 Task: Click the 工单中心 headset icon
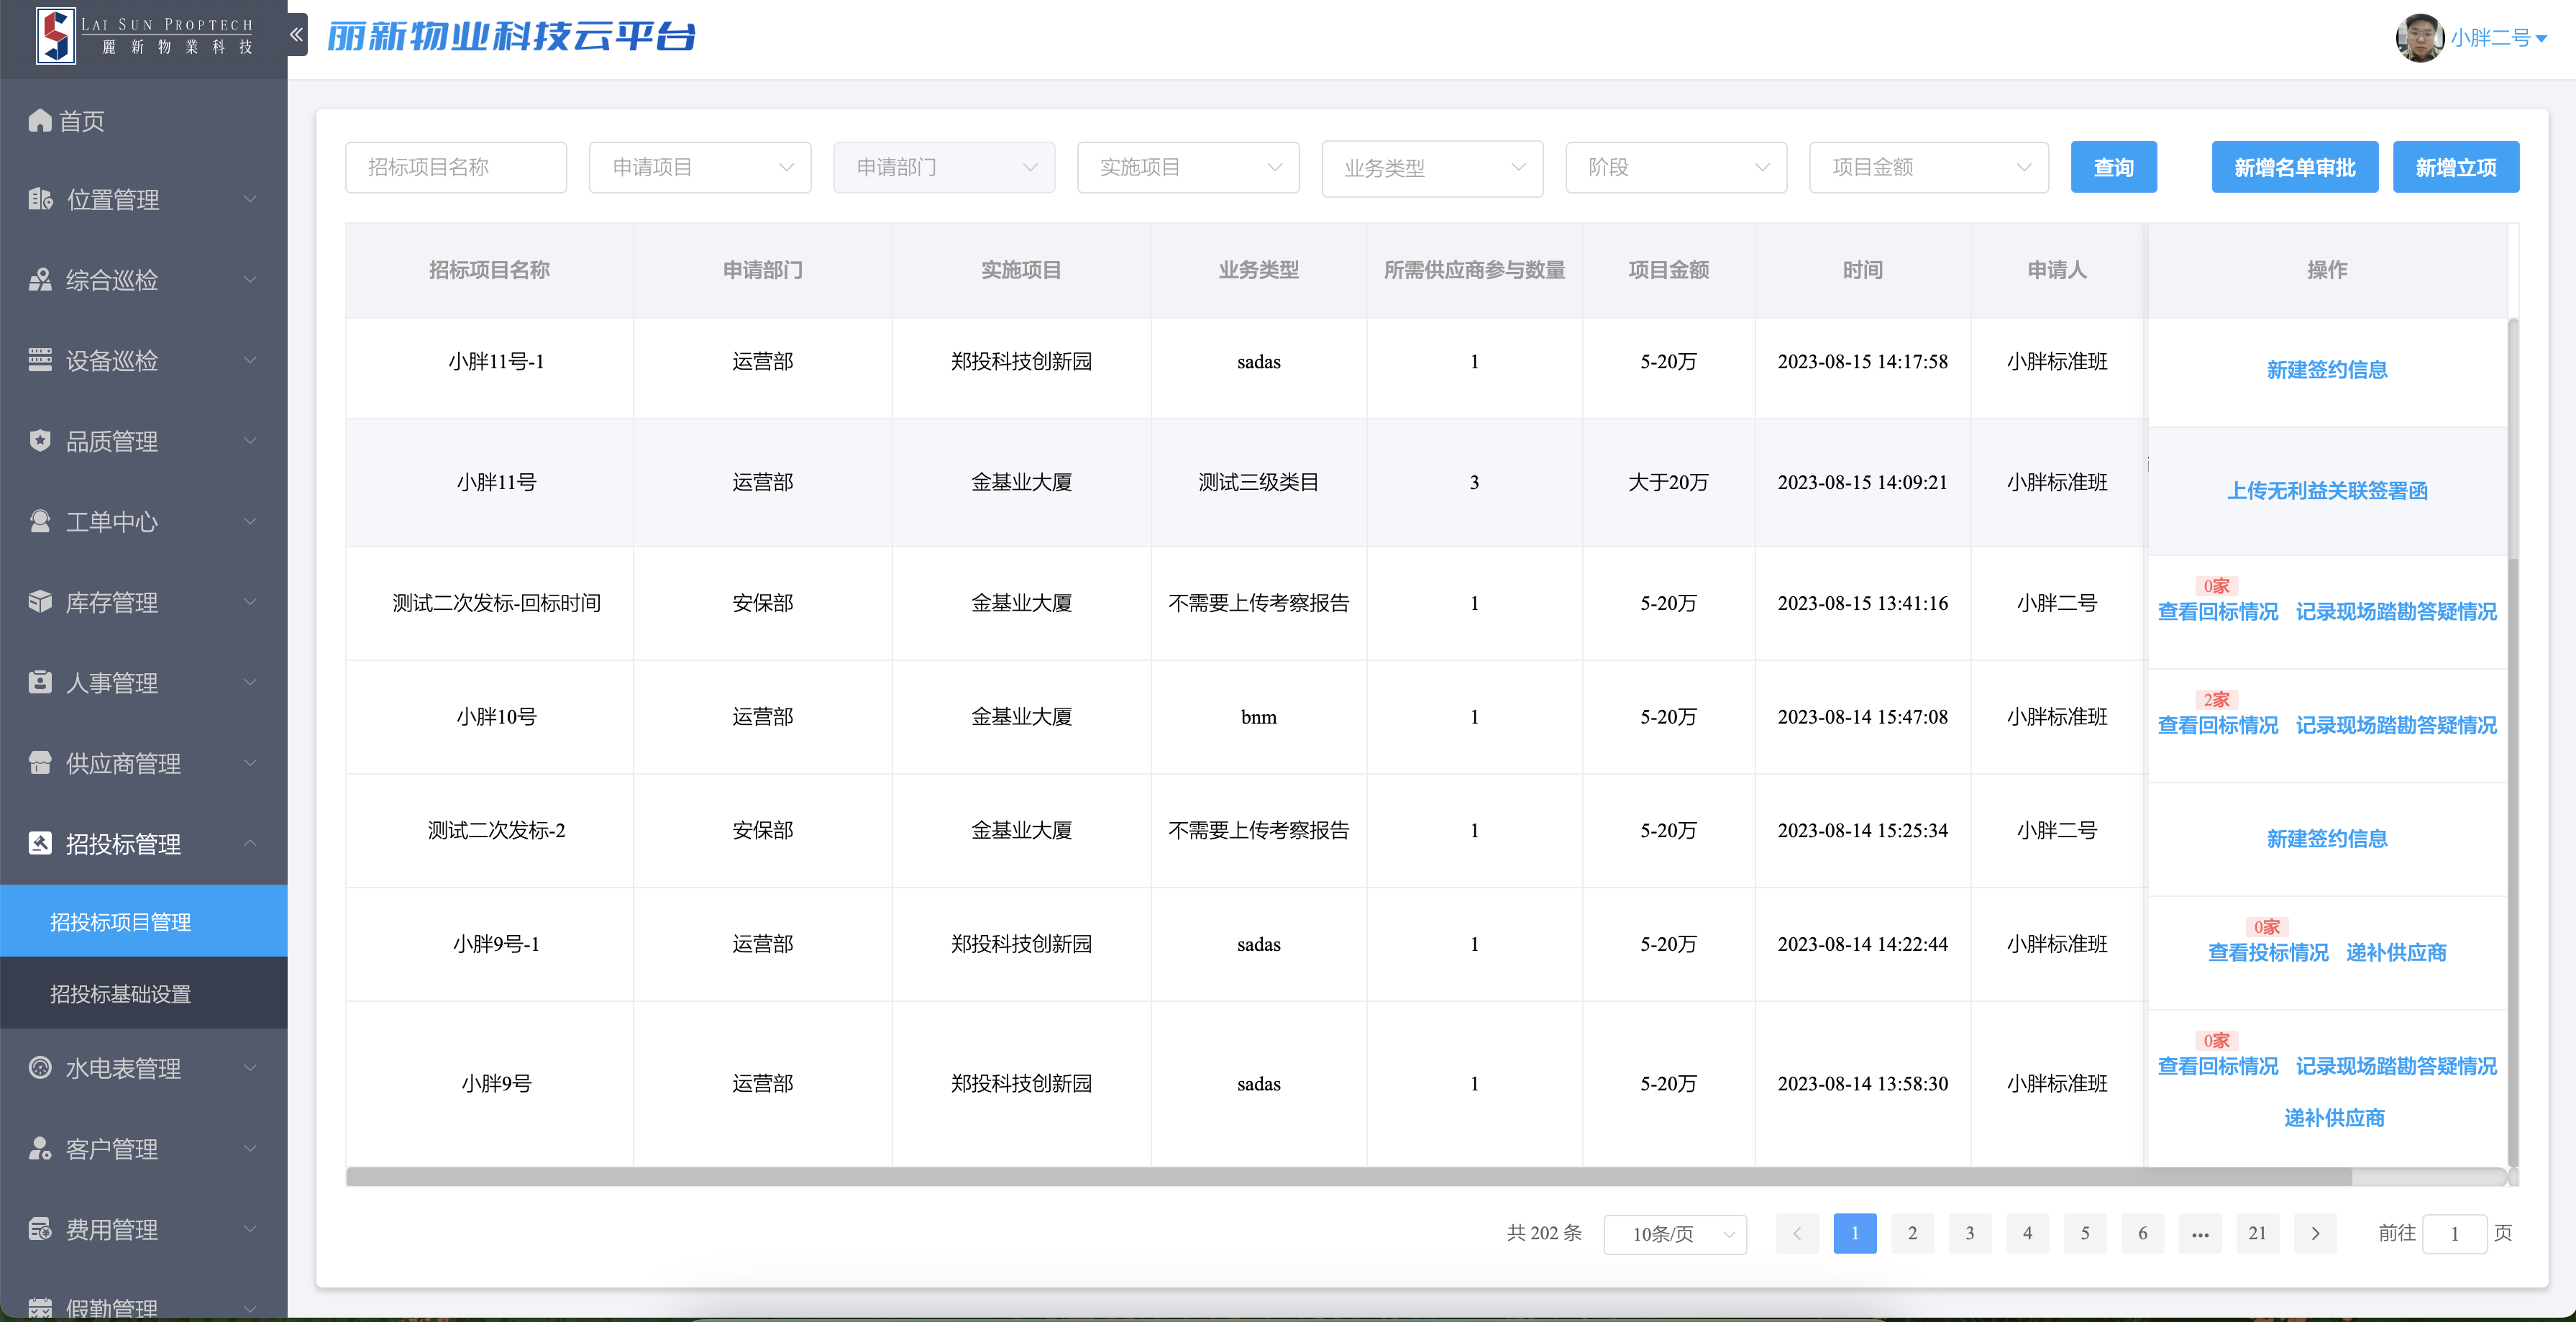pyautogui.click(x=40, y=521)
